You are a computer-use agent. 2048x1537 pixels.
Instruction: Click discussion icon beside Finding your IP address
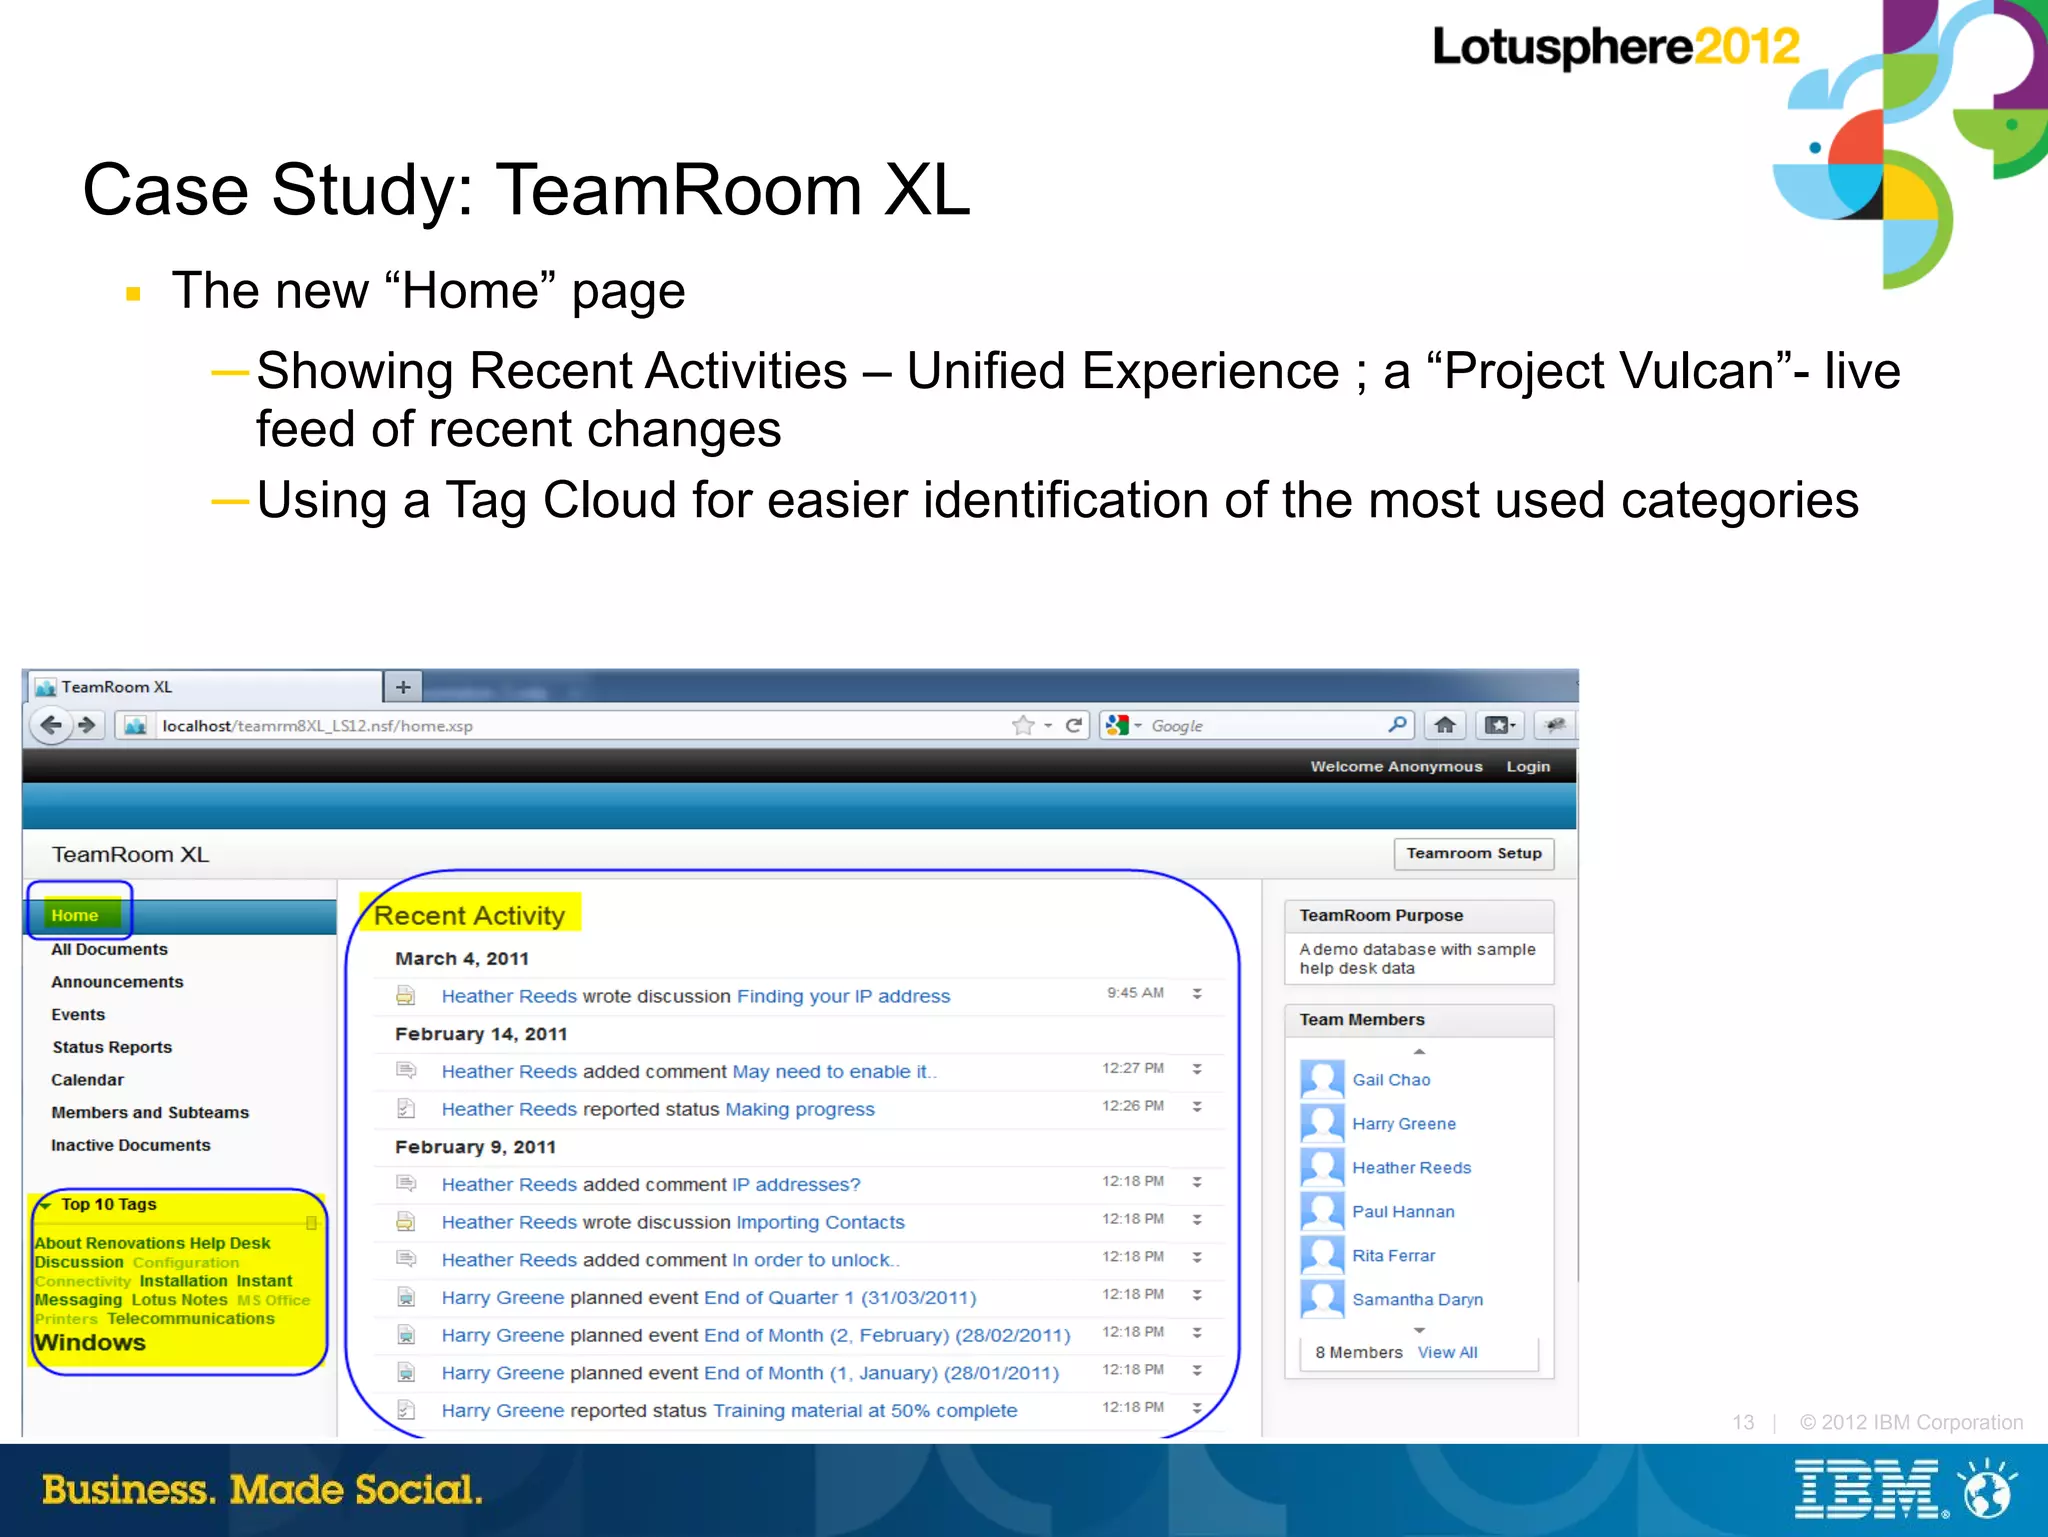click(405, 996)
